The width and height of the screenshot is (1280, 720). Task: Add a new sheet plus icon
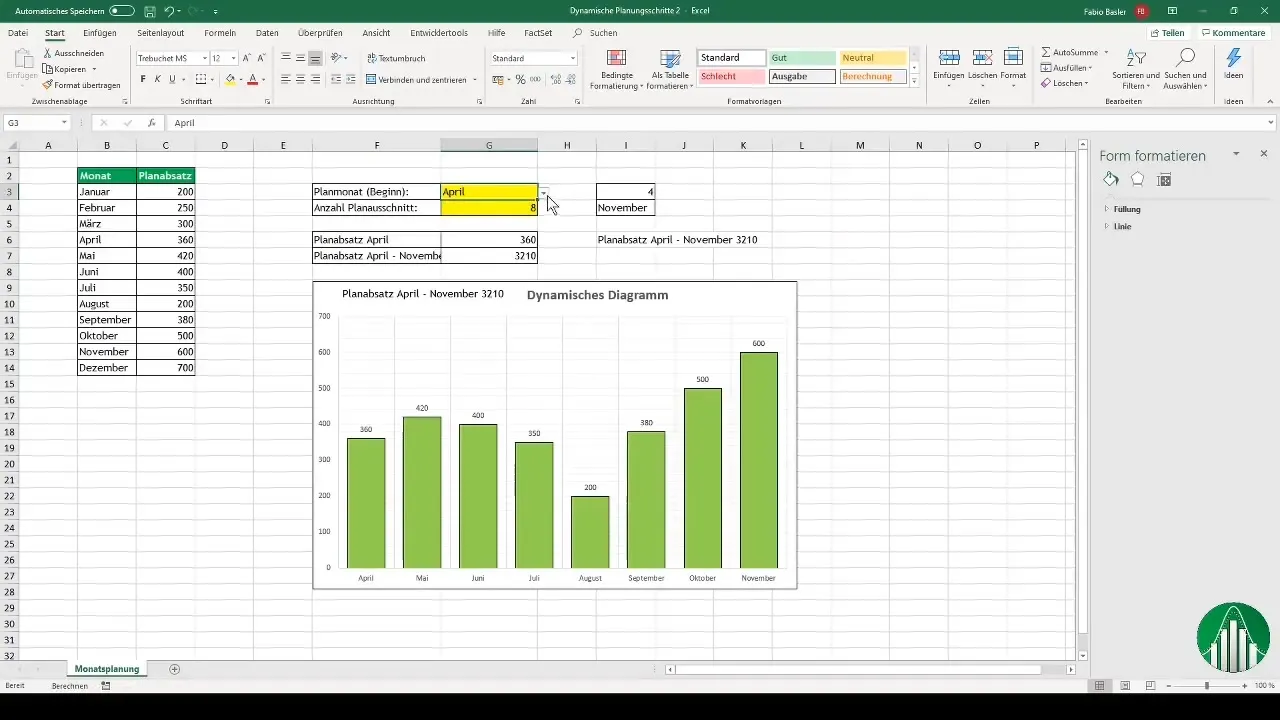tap(175, 668)
